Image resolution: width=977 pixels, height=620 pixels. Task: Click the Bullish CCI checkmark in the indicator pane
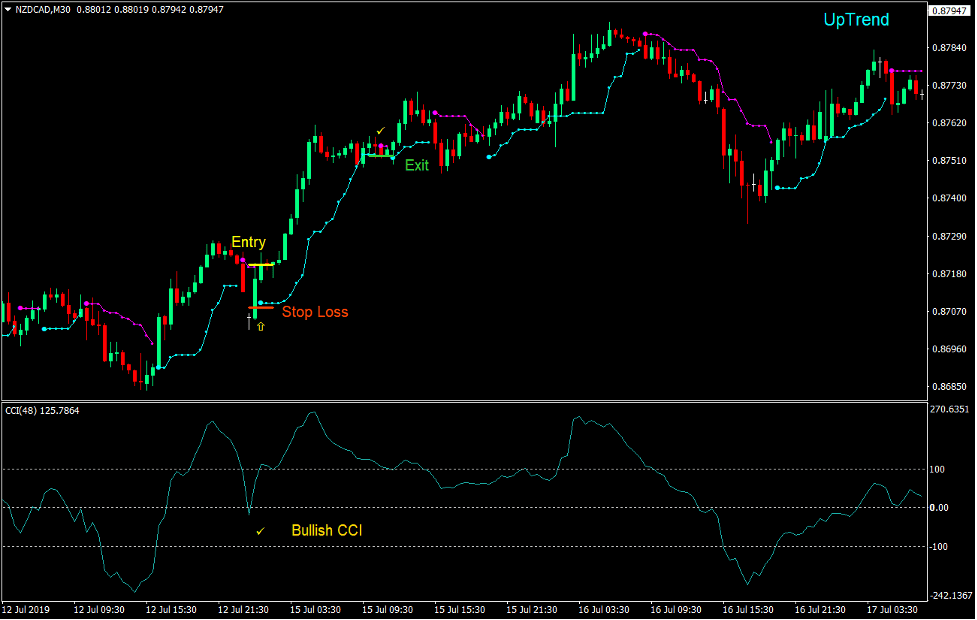click(259, 529)
